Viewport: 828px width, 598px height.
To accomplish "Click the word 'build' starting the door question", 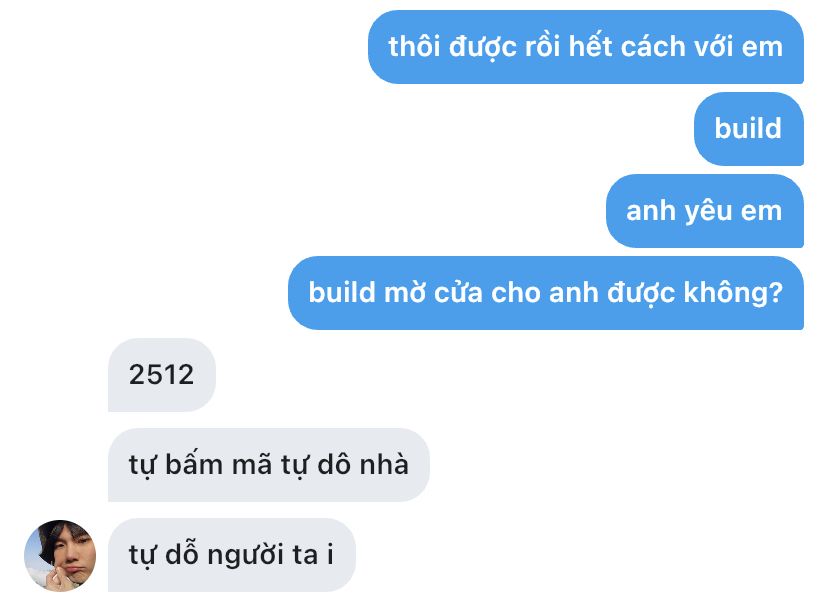I will pos(342,292).
